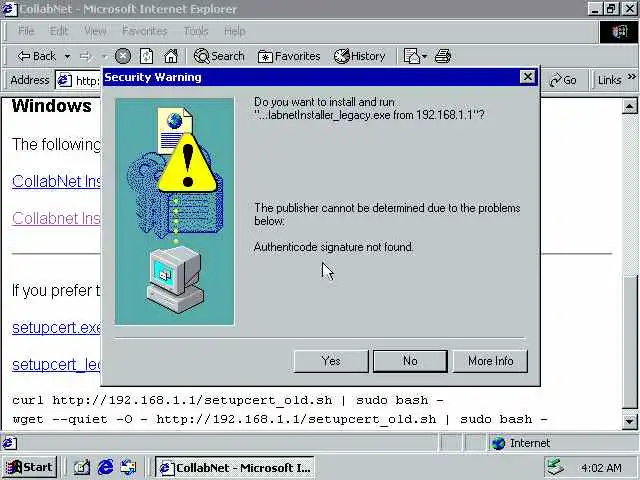
Task: Go Back using the toolbar arrow
Action: coord(36,56)
